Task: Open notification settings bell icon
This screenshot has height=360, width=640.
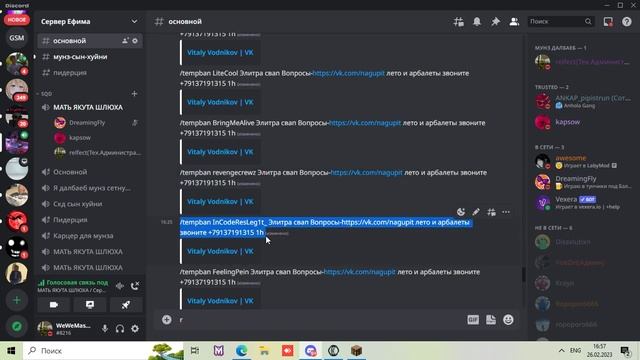Action: coord(477,22)
